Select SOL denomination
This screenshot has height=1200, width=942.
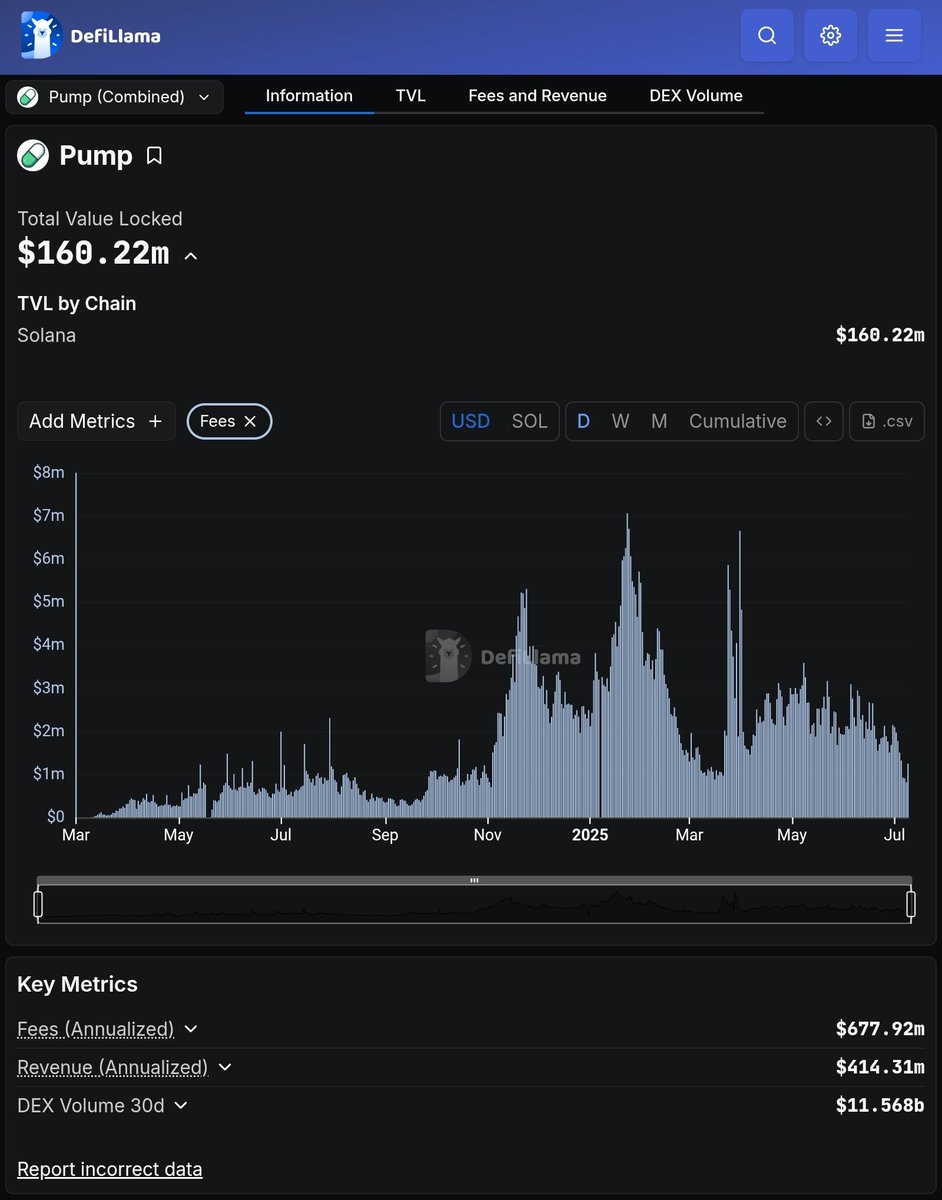click(x=530, y=421)
